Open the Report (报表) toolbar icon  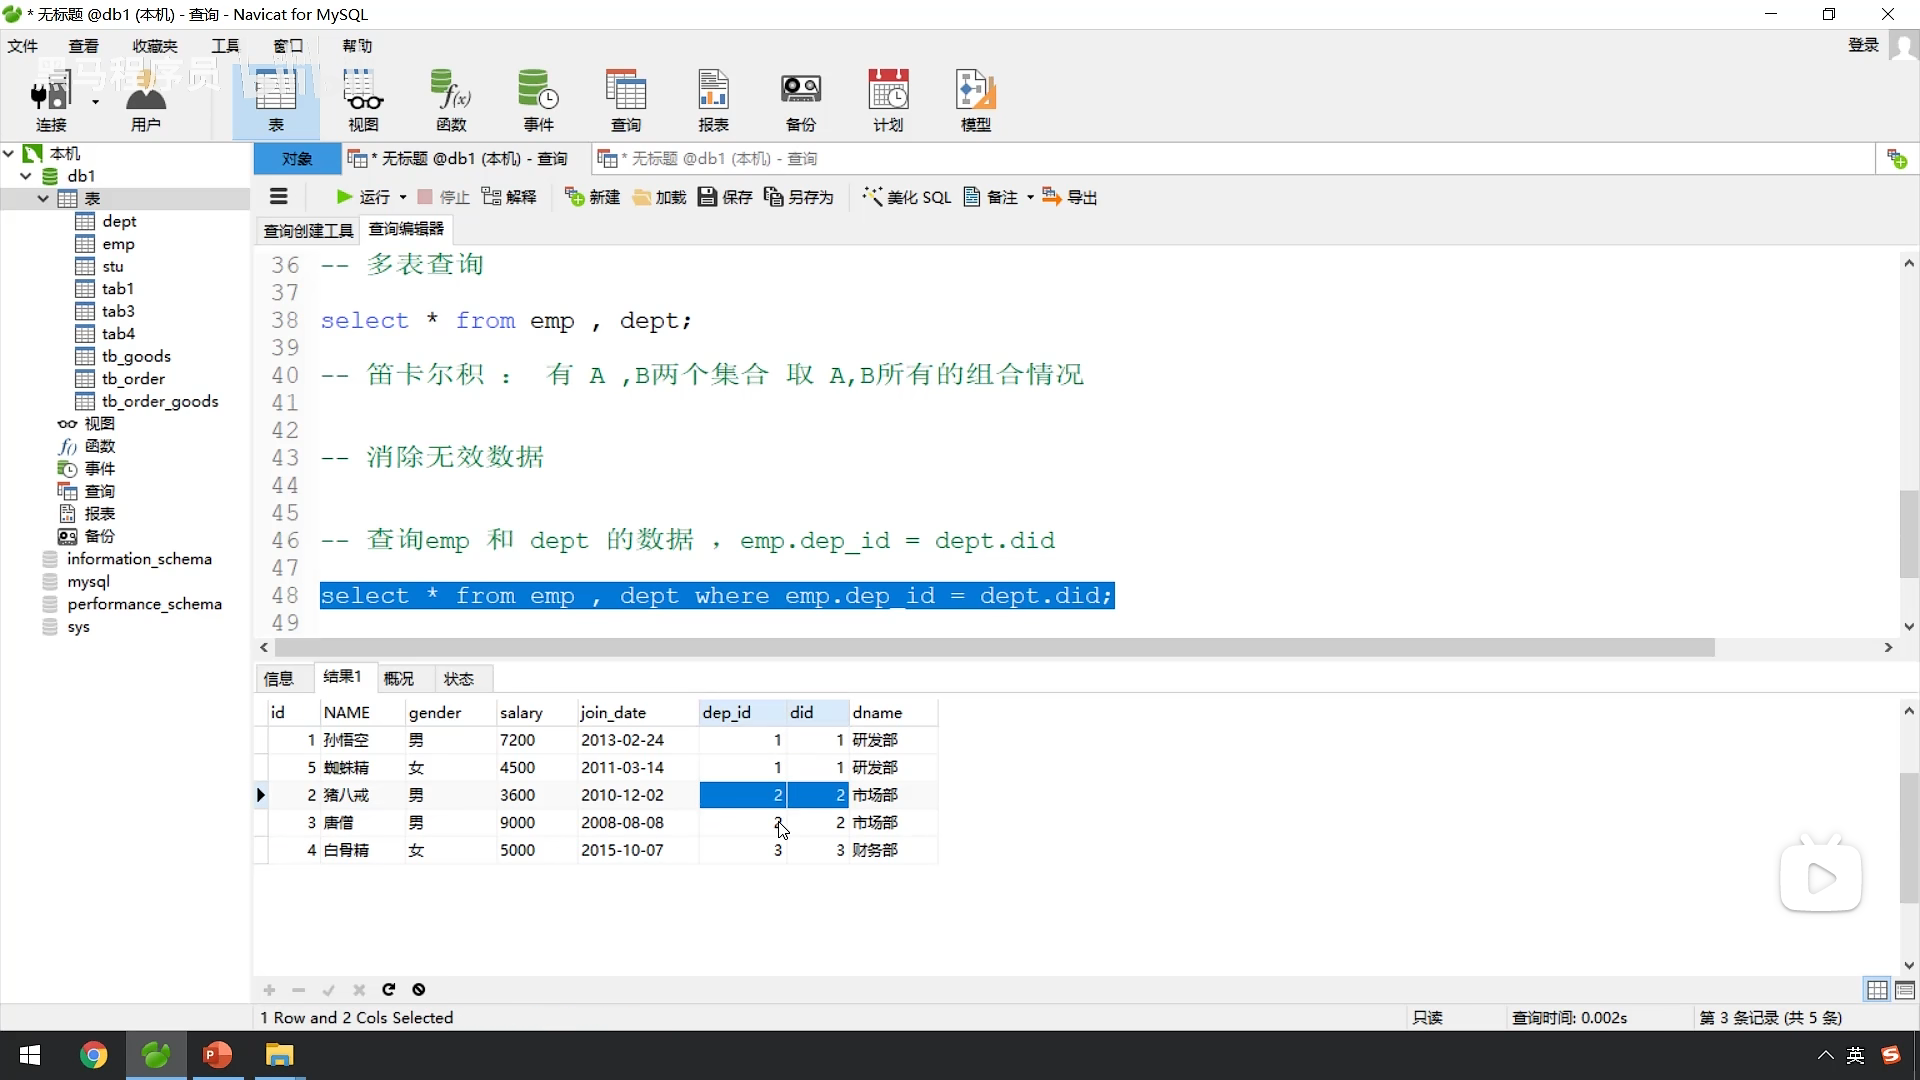713,100
